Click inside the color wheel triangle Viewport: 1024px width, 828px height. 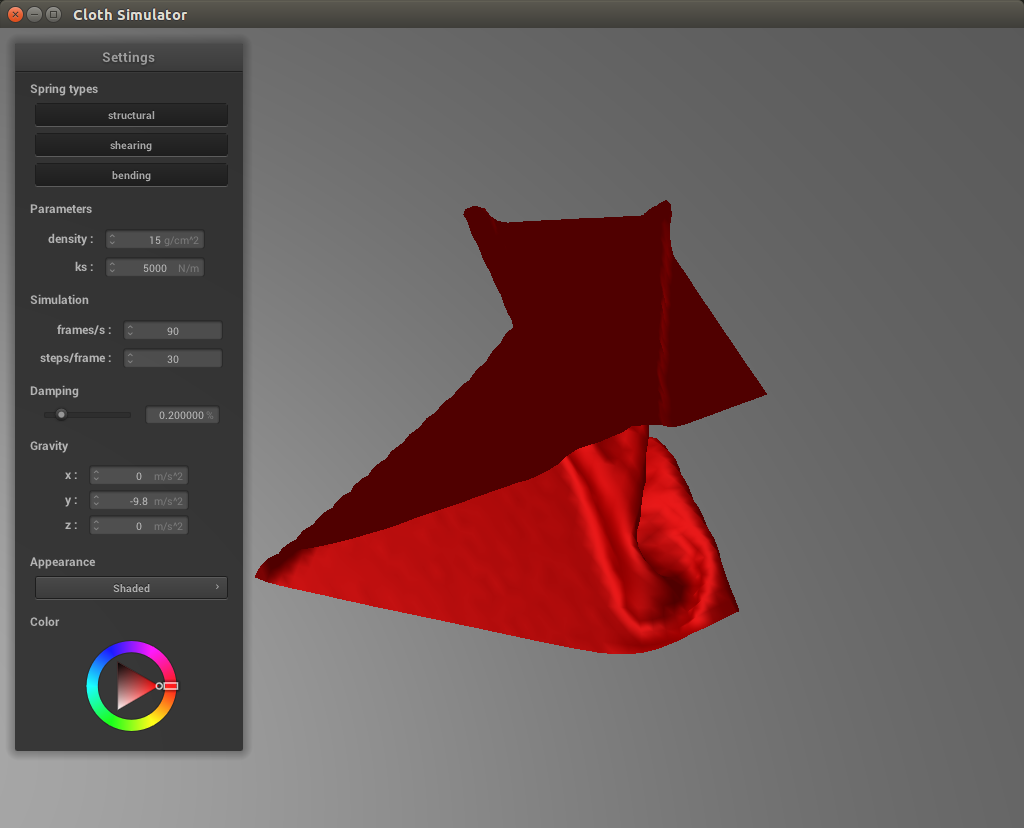pos(130,686)
